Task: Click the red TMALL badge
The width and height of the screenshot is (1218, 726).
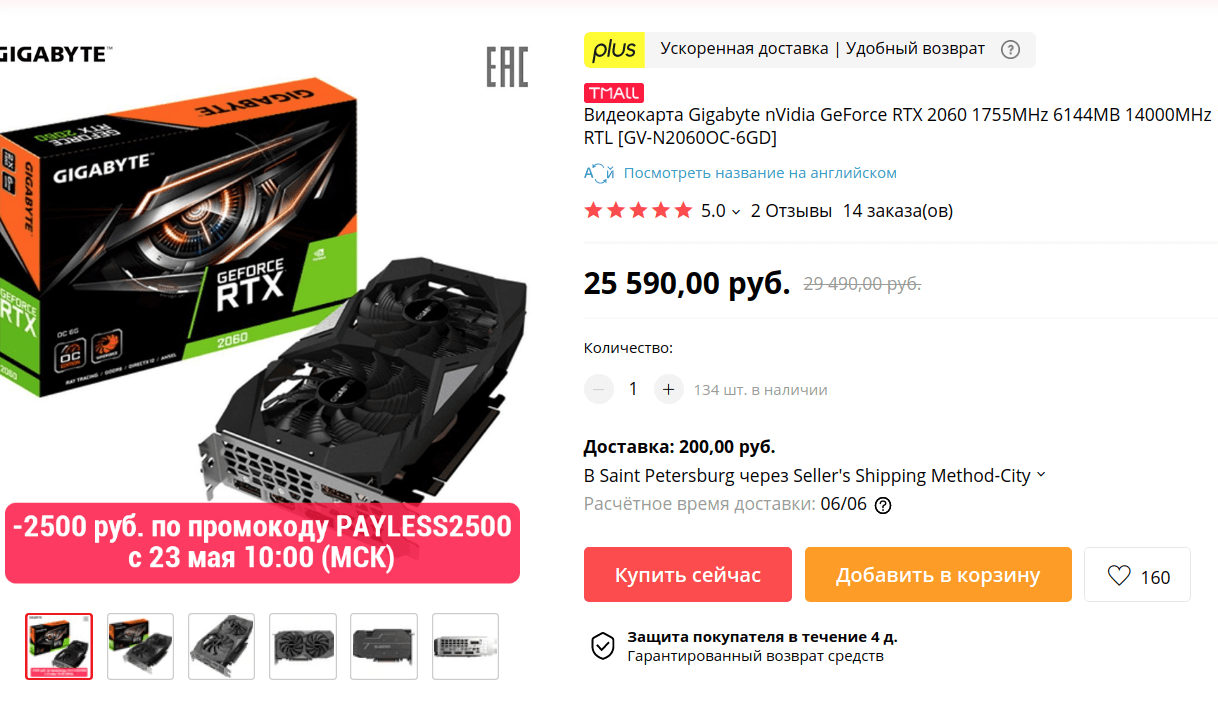Action: 614,93
